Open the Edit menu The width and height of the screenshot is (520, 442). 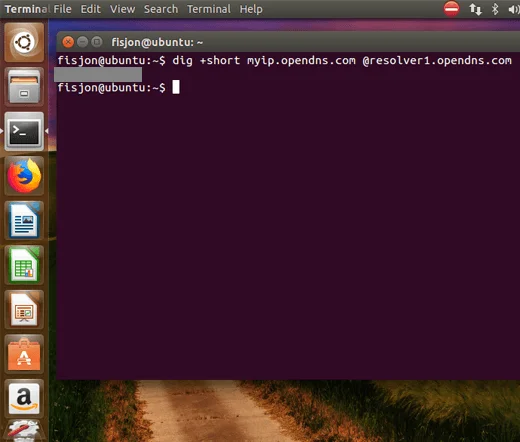click(90, 9)
